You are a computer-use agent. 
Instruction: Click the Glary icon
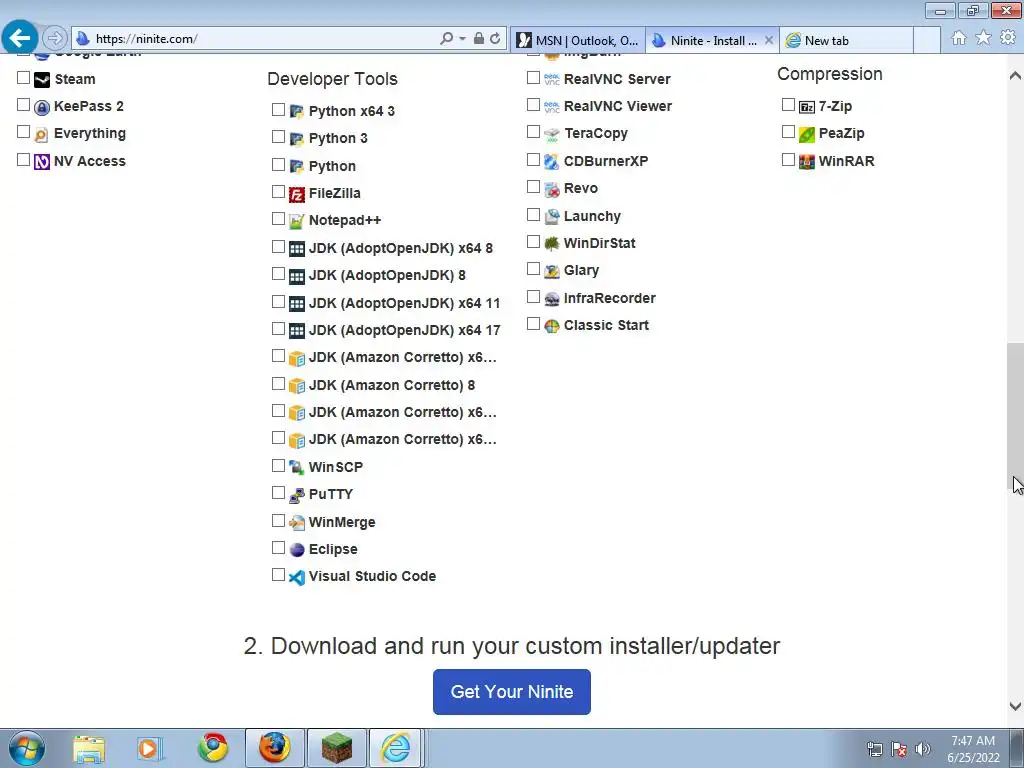[552, 271]
